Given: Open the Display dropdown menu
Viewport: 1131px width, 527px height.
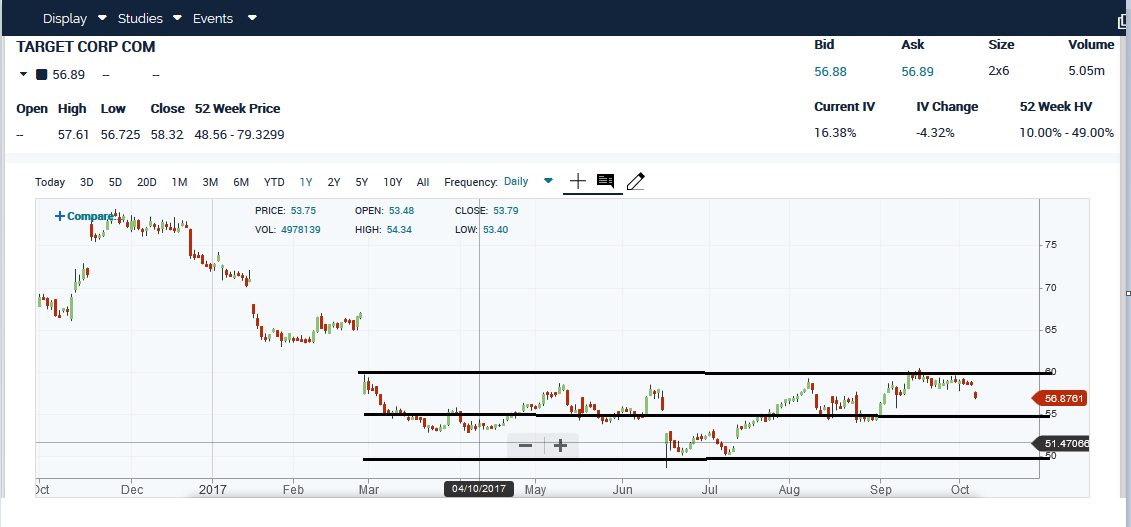Looking at the screenshot, I should (74, 18).
